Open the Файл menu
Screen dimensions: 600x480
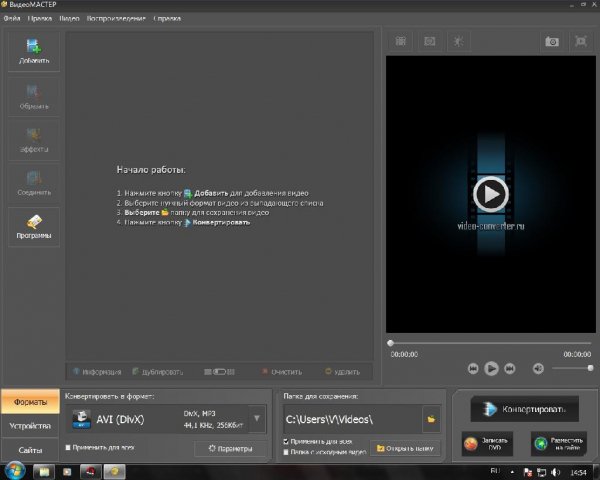pyautogui.click(x=12, y=18)
